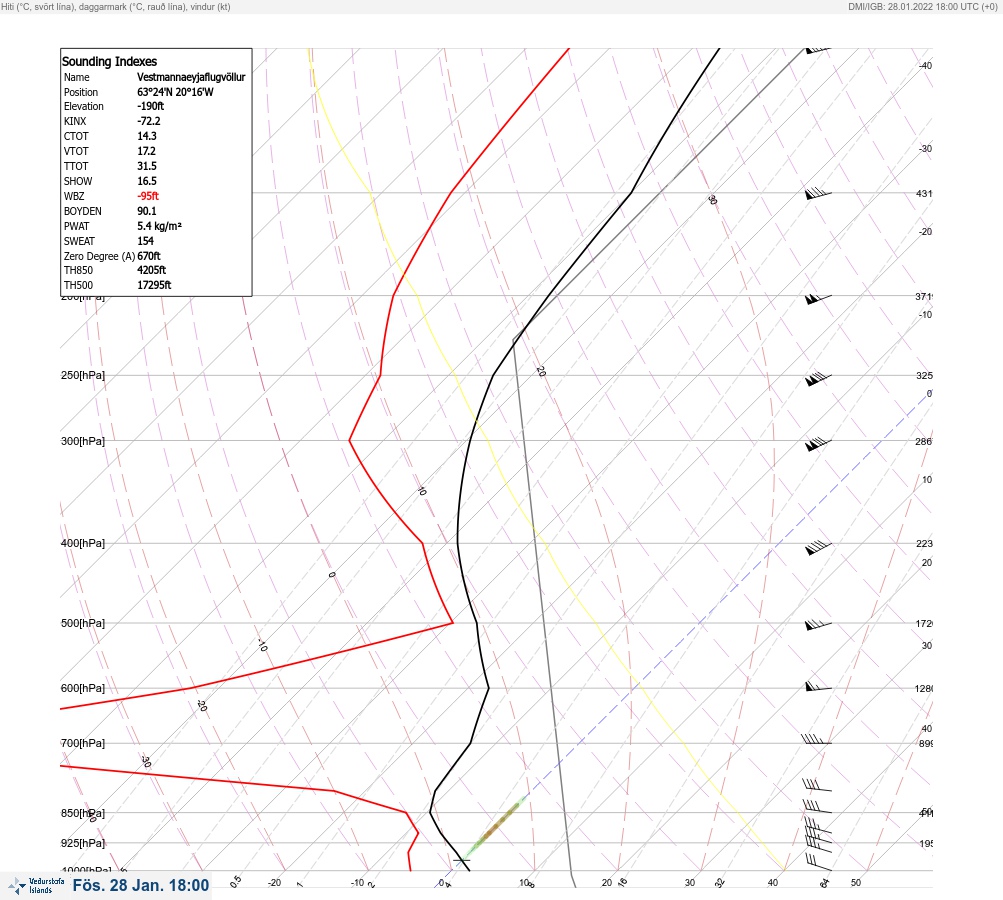Click the 'Zero Degree (A)' row label
1003x900 pixels.
pyautogui.click(x=99, y=257)
